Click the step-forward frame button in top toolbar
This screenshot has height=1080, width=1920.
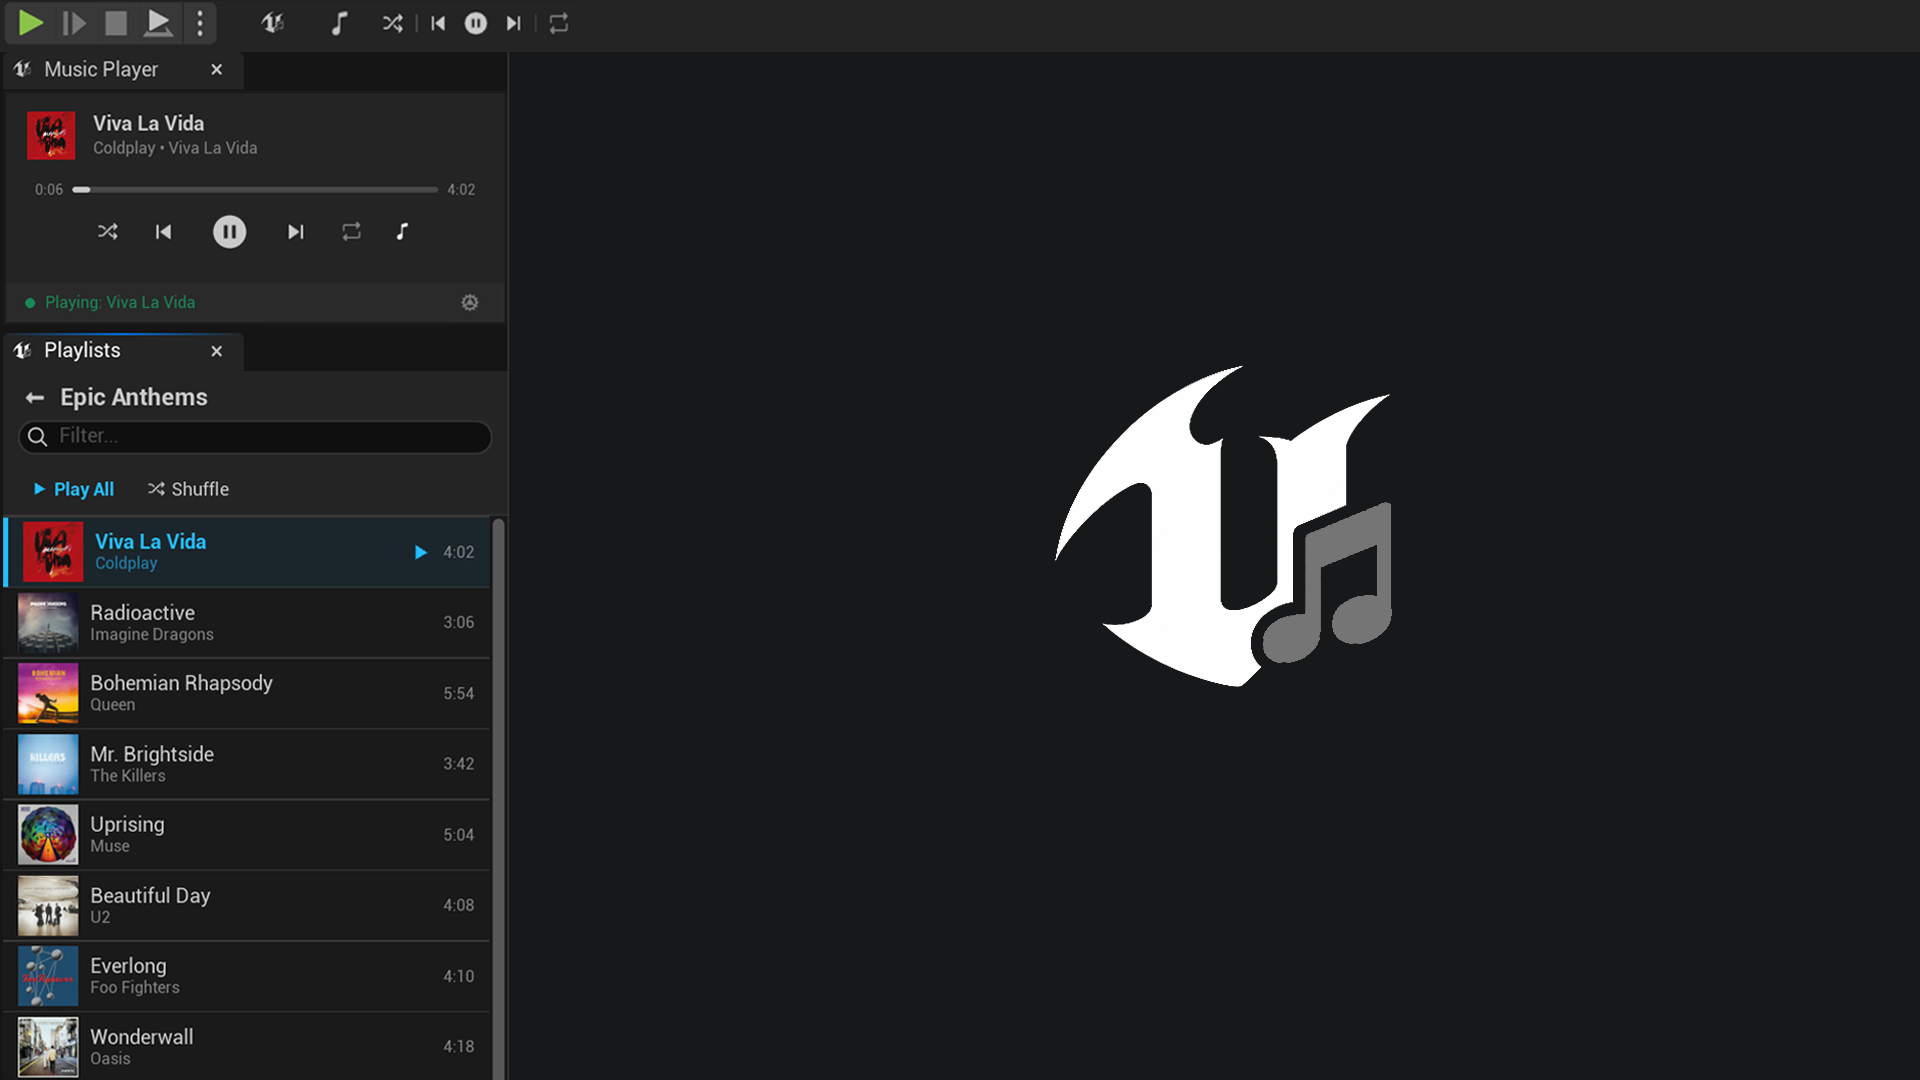[x=74, y=23]
